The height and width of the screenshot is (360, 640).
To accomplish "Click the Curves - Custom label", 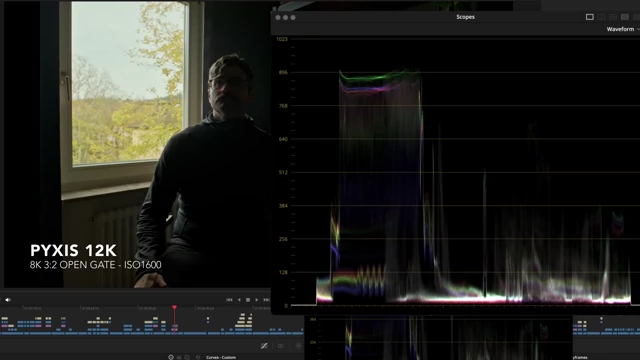I will point(221,358).
